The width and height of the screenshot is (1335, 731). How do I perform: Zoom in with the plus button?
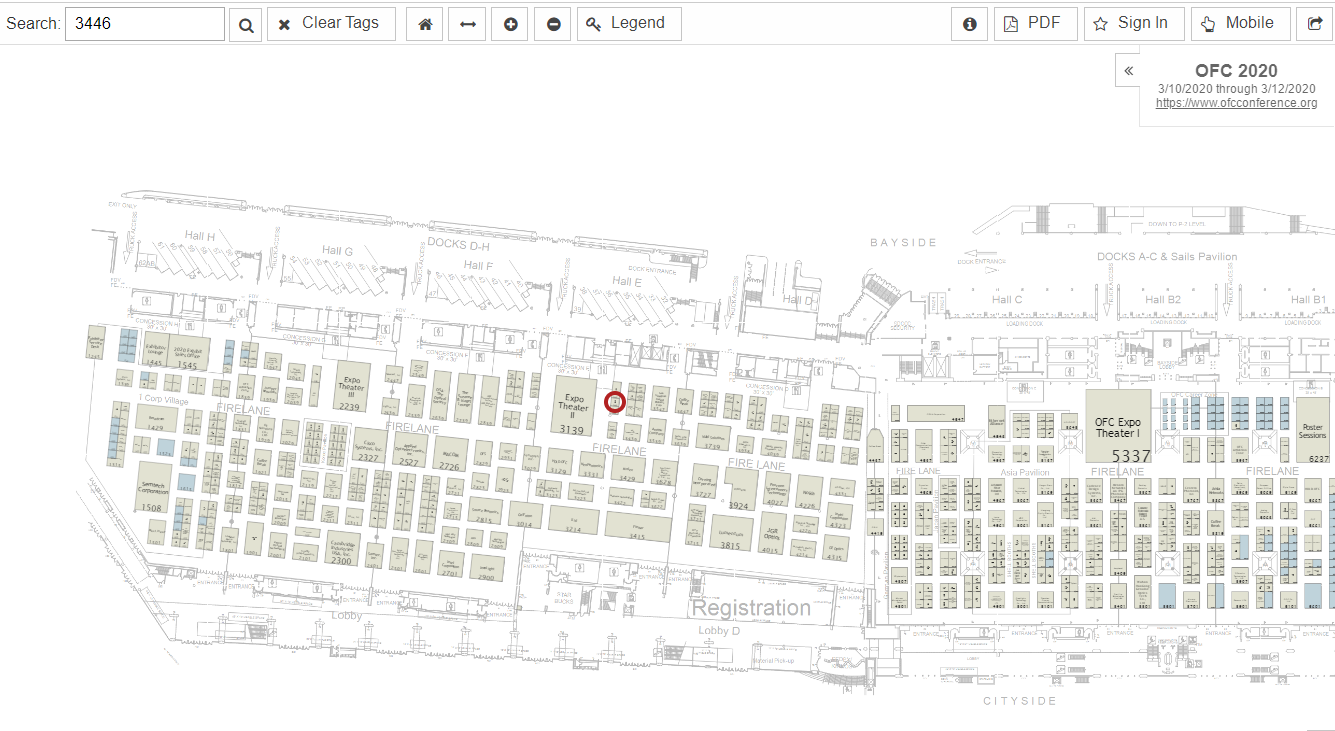[511, 24]
